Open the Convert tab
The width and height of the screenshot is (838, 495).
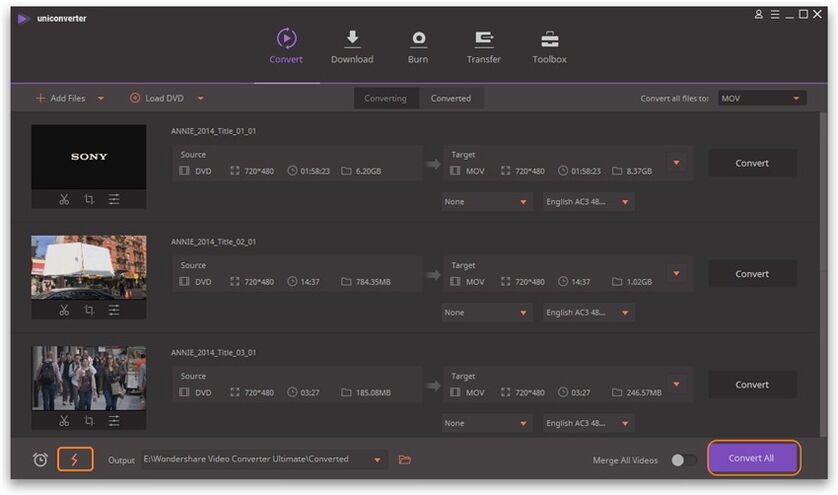286,47
